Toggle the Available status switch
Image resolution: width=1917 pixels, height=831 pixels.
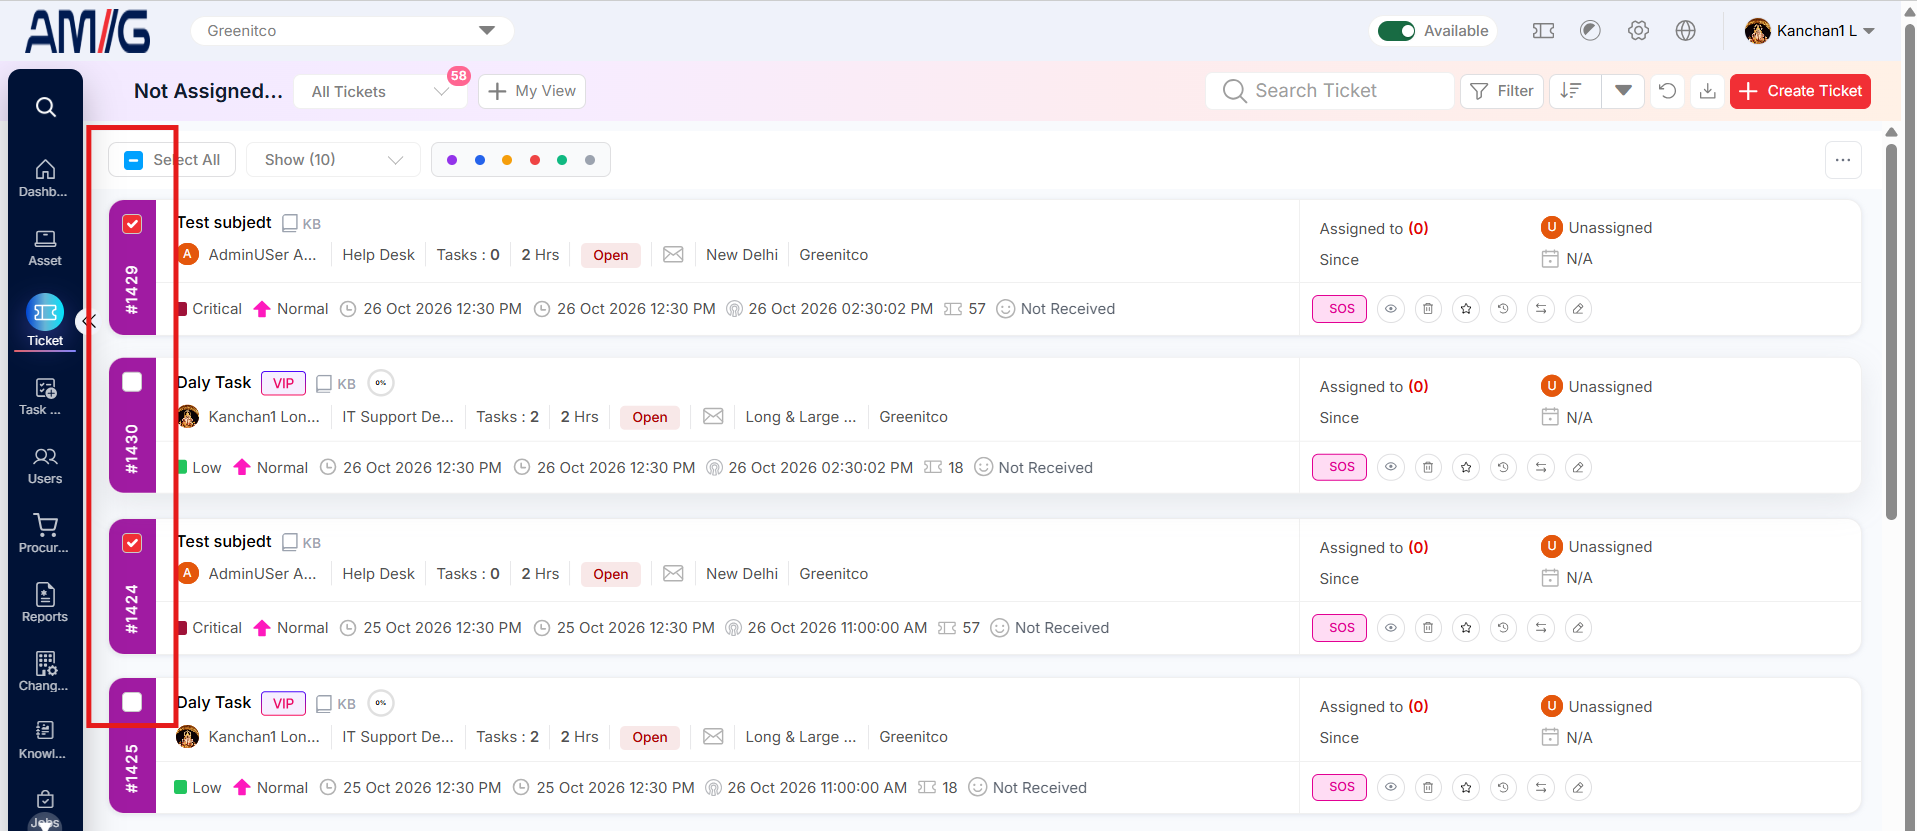pos(1396,31)
